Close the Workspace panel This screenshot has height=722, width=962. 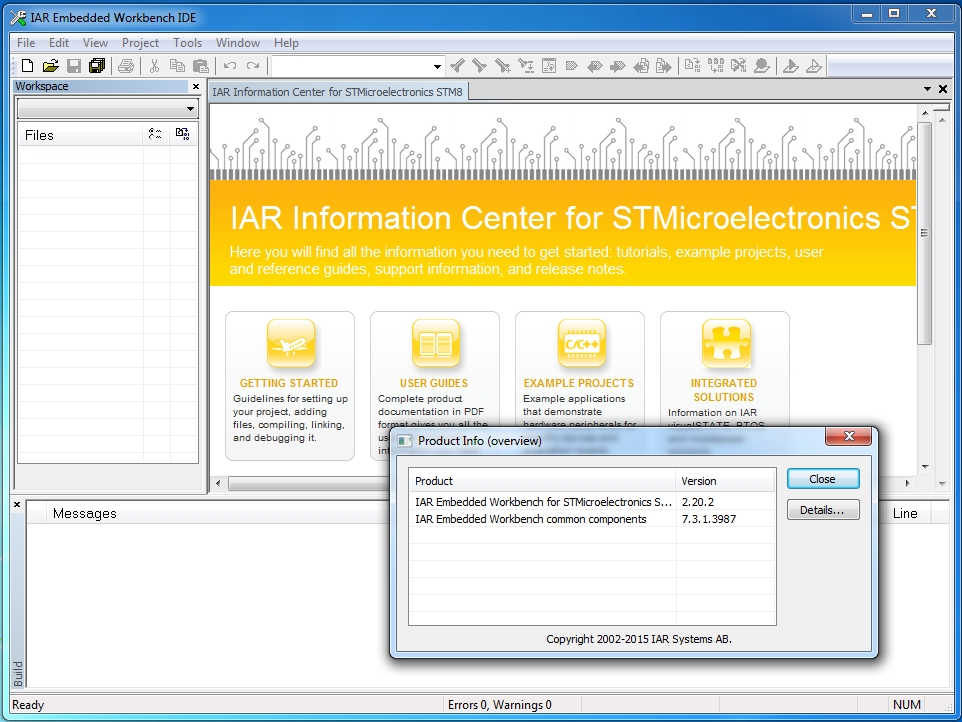point(196,86)
